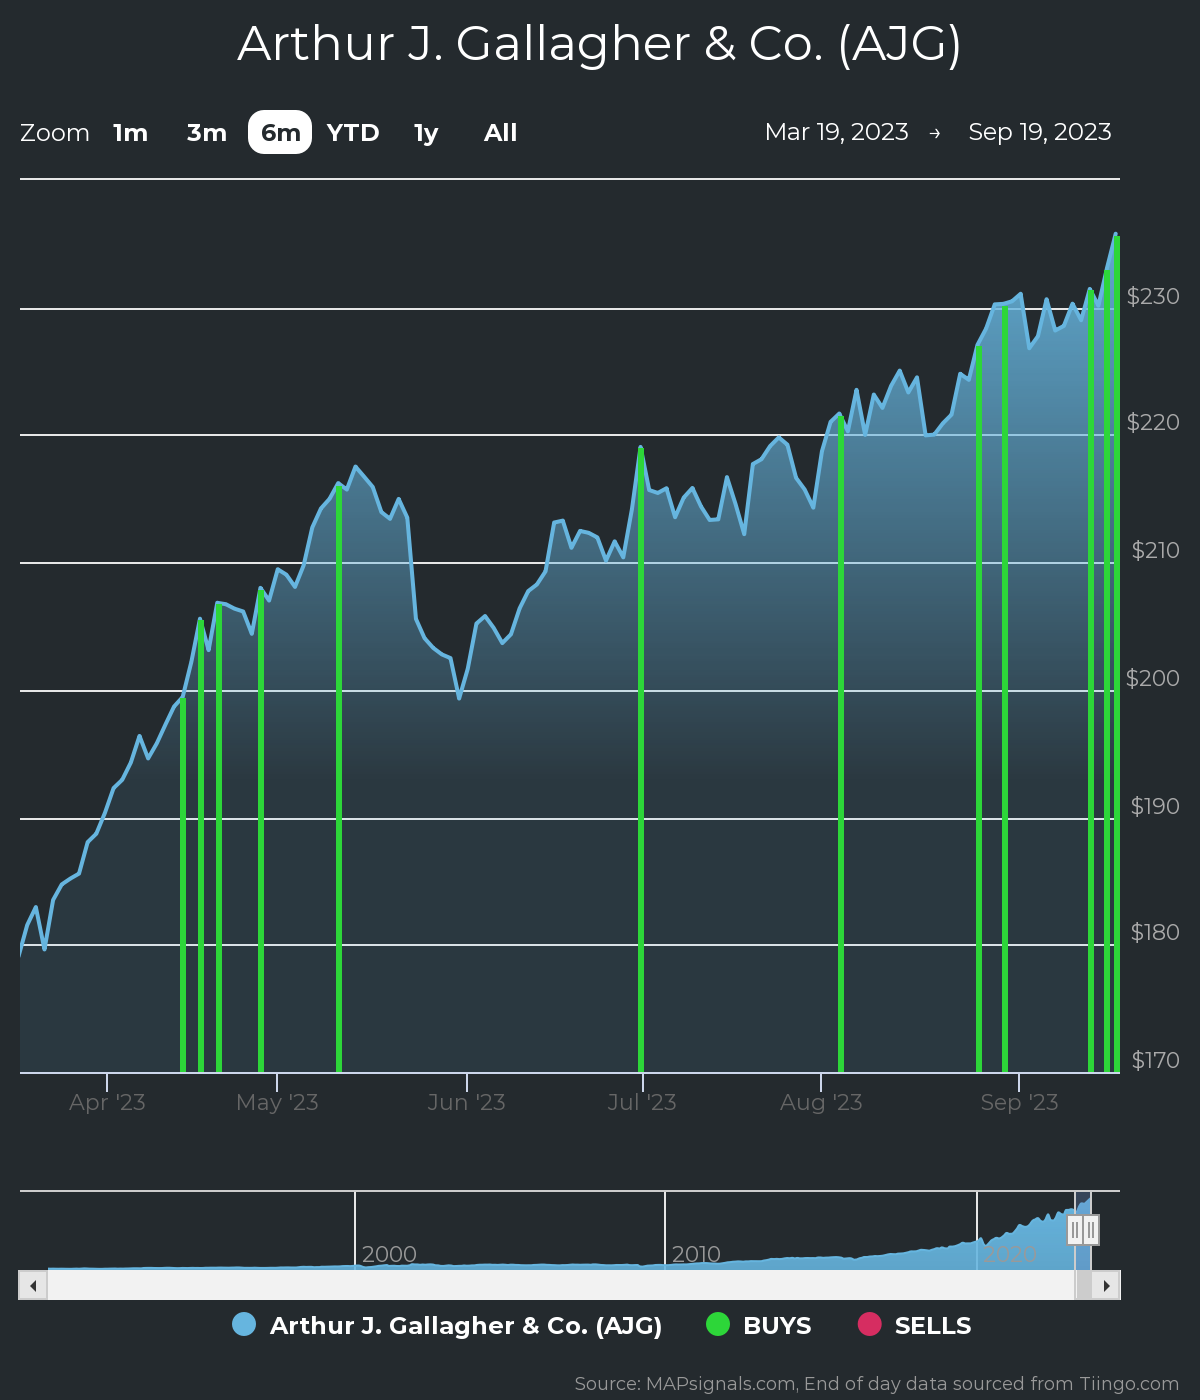Click the navigator scrollbar track
This screenshot has height=1400, width=1200.
point(560,1285)
